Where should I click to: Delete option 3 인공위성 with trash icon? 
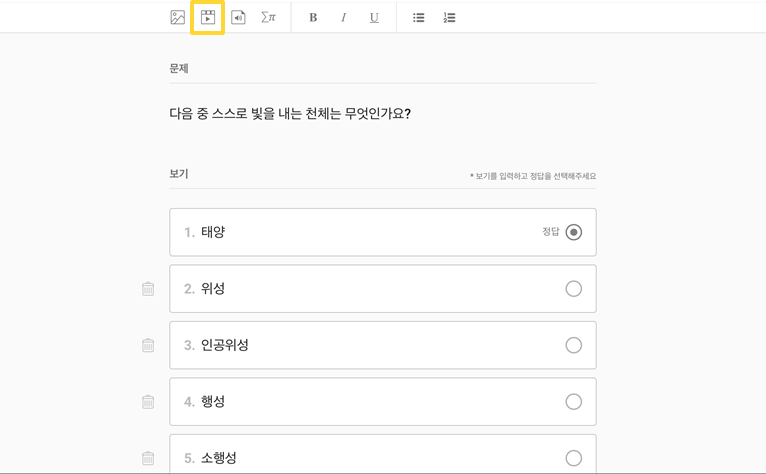(148, 345)
